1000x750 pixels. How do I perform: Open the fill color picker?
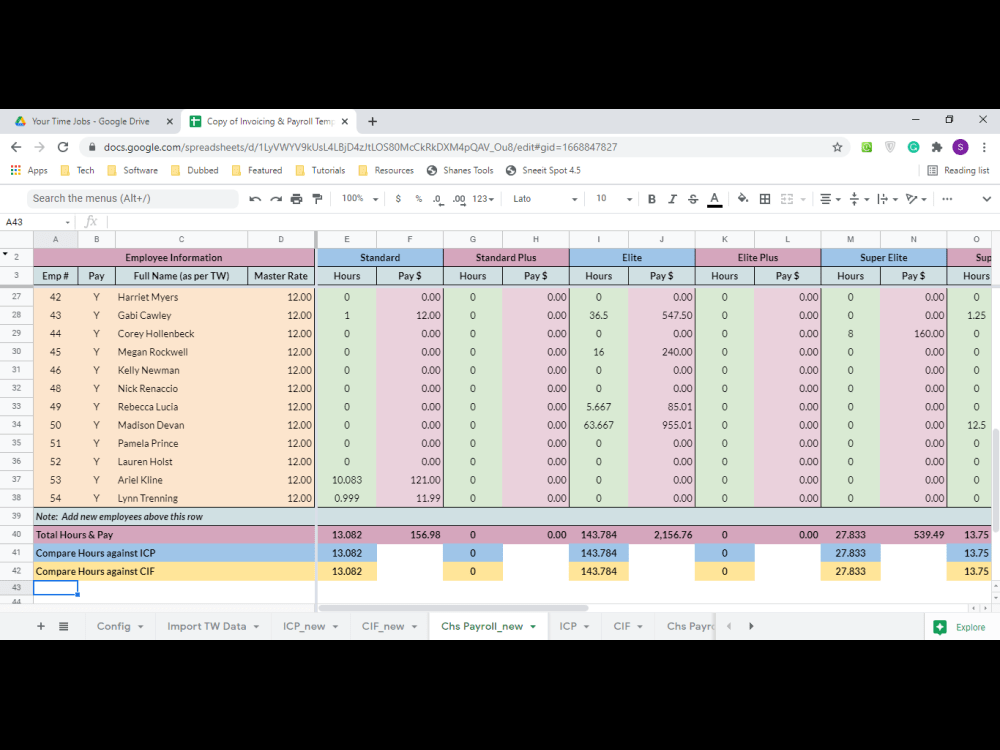point(744,199)
